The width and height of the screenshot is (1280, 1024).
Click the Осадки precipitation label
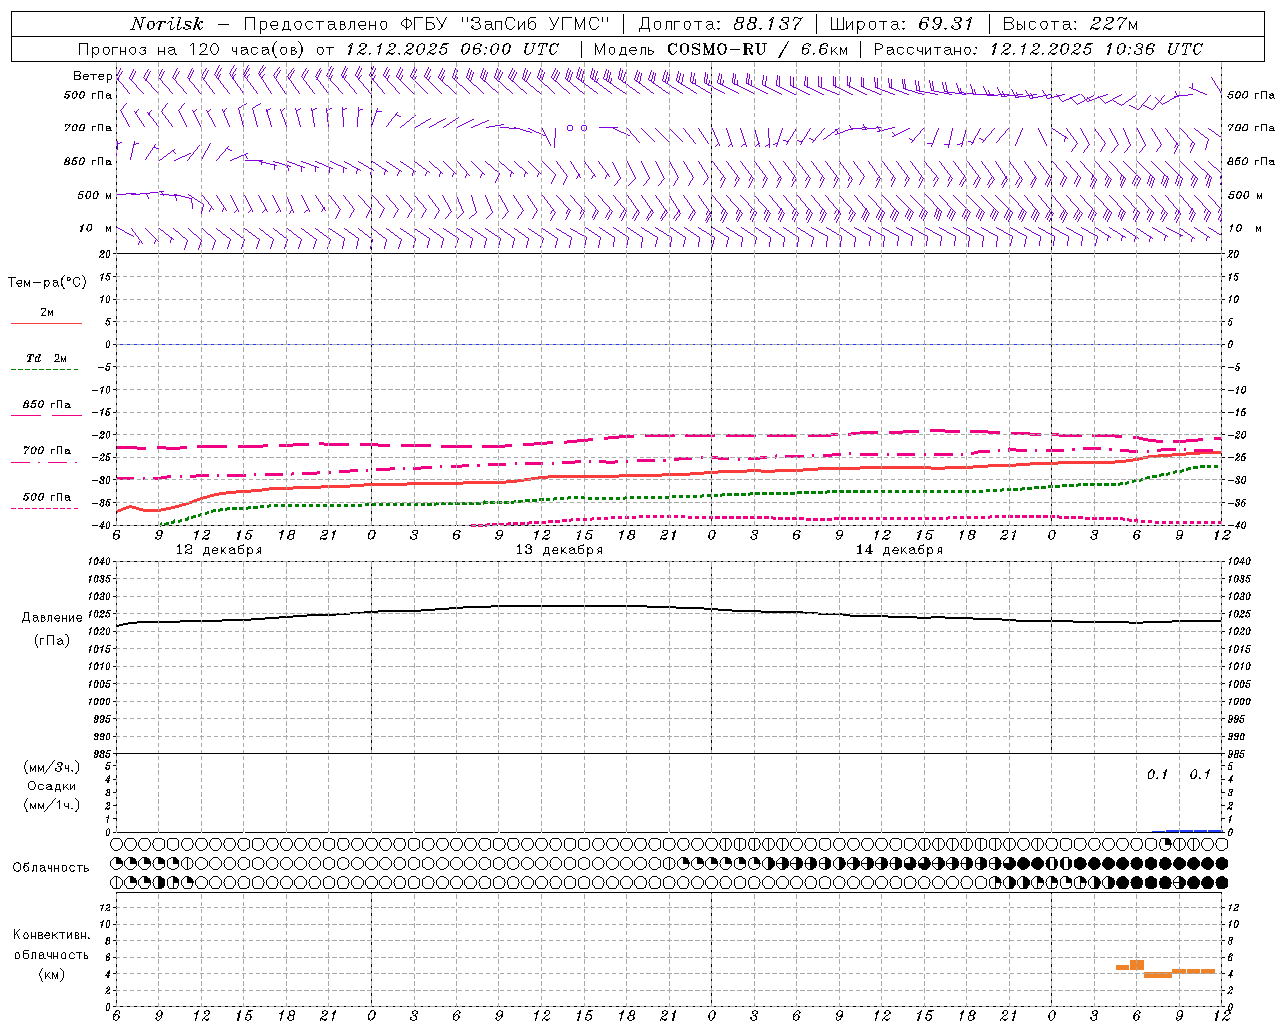(52, 786)
